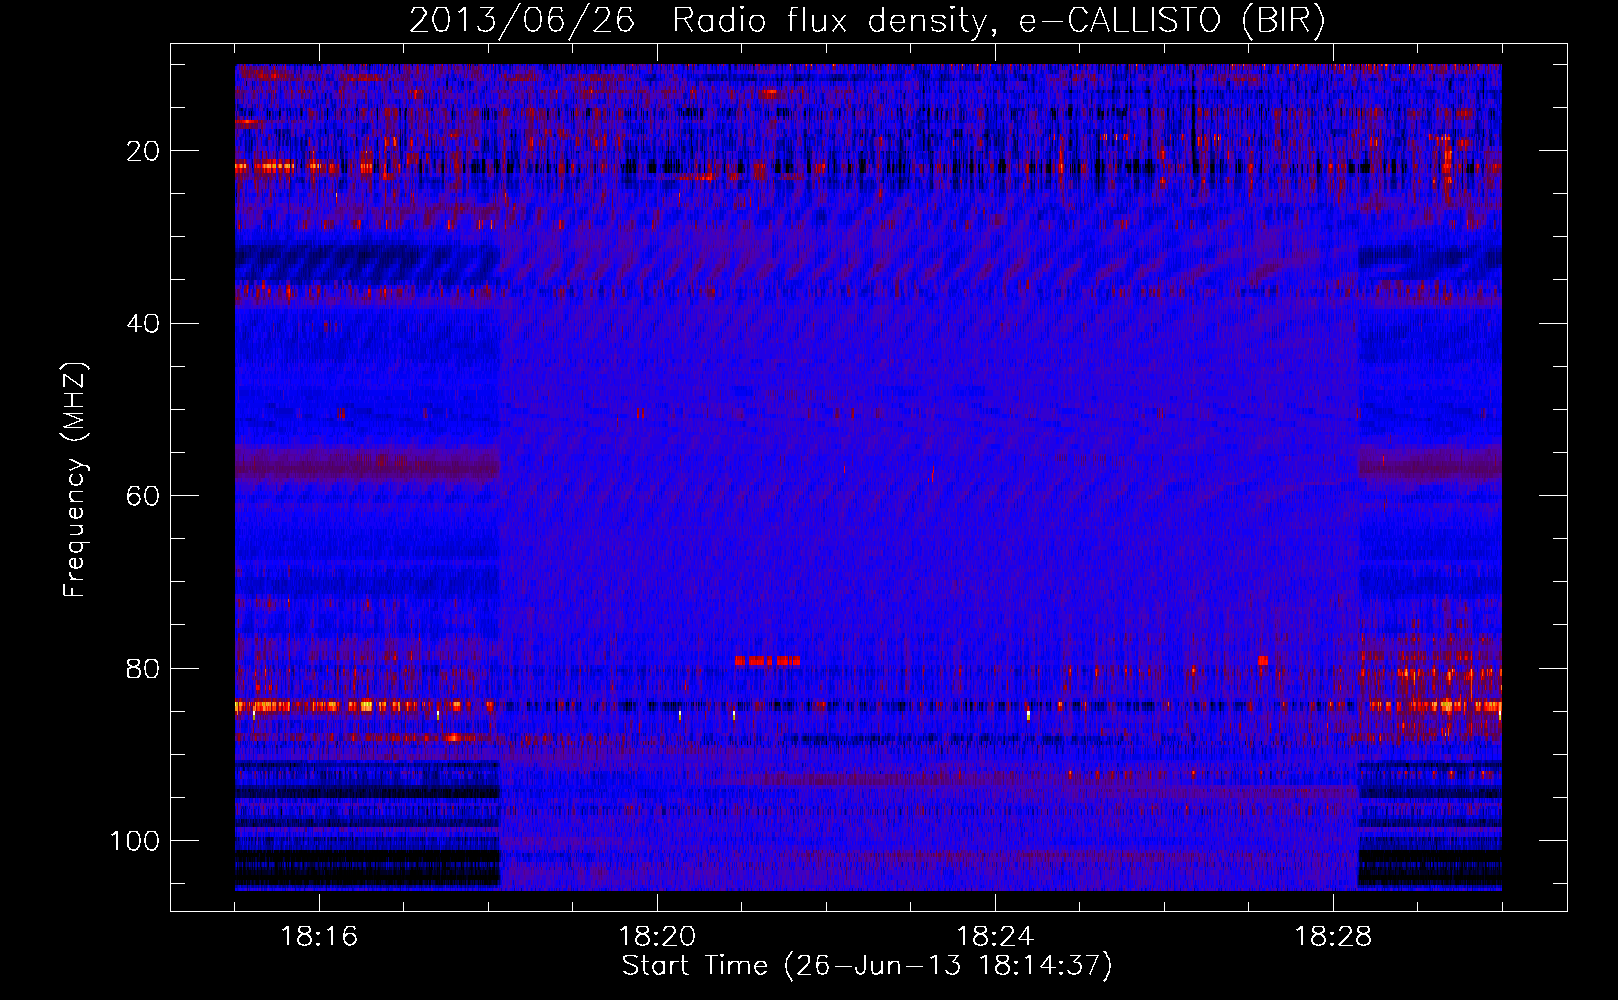
Task: Click the Start Time axis label
Action: click(867, 966)
